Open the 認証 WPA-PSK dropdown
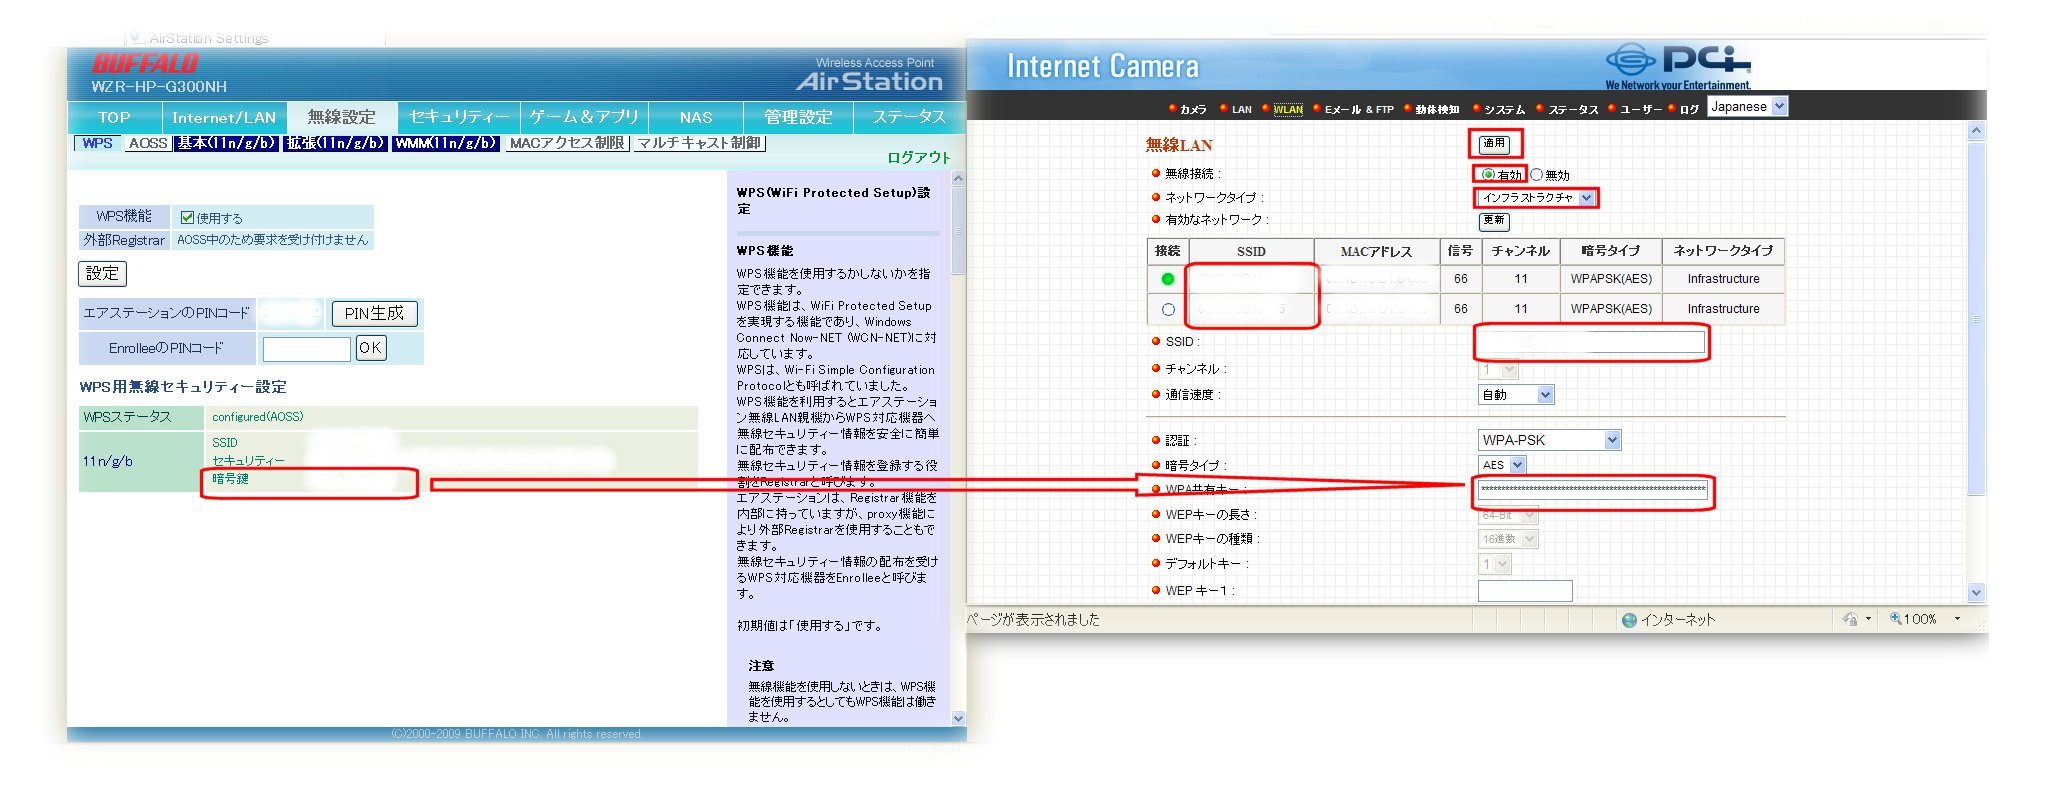This screenshot has height=797, width=2053. (x=1549, y=440)
